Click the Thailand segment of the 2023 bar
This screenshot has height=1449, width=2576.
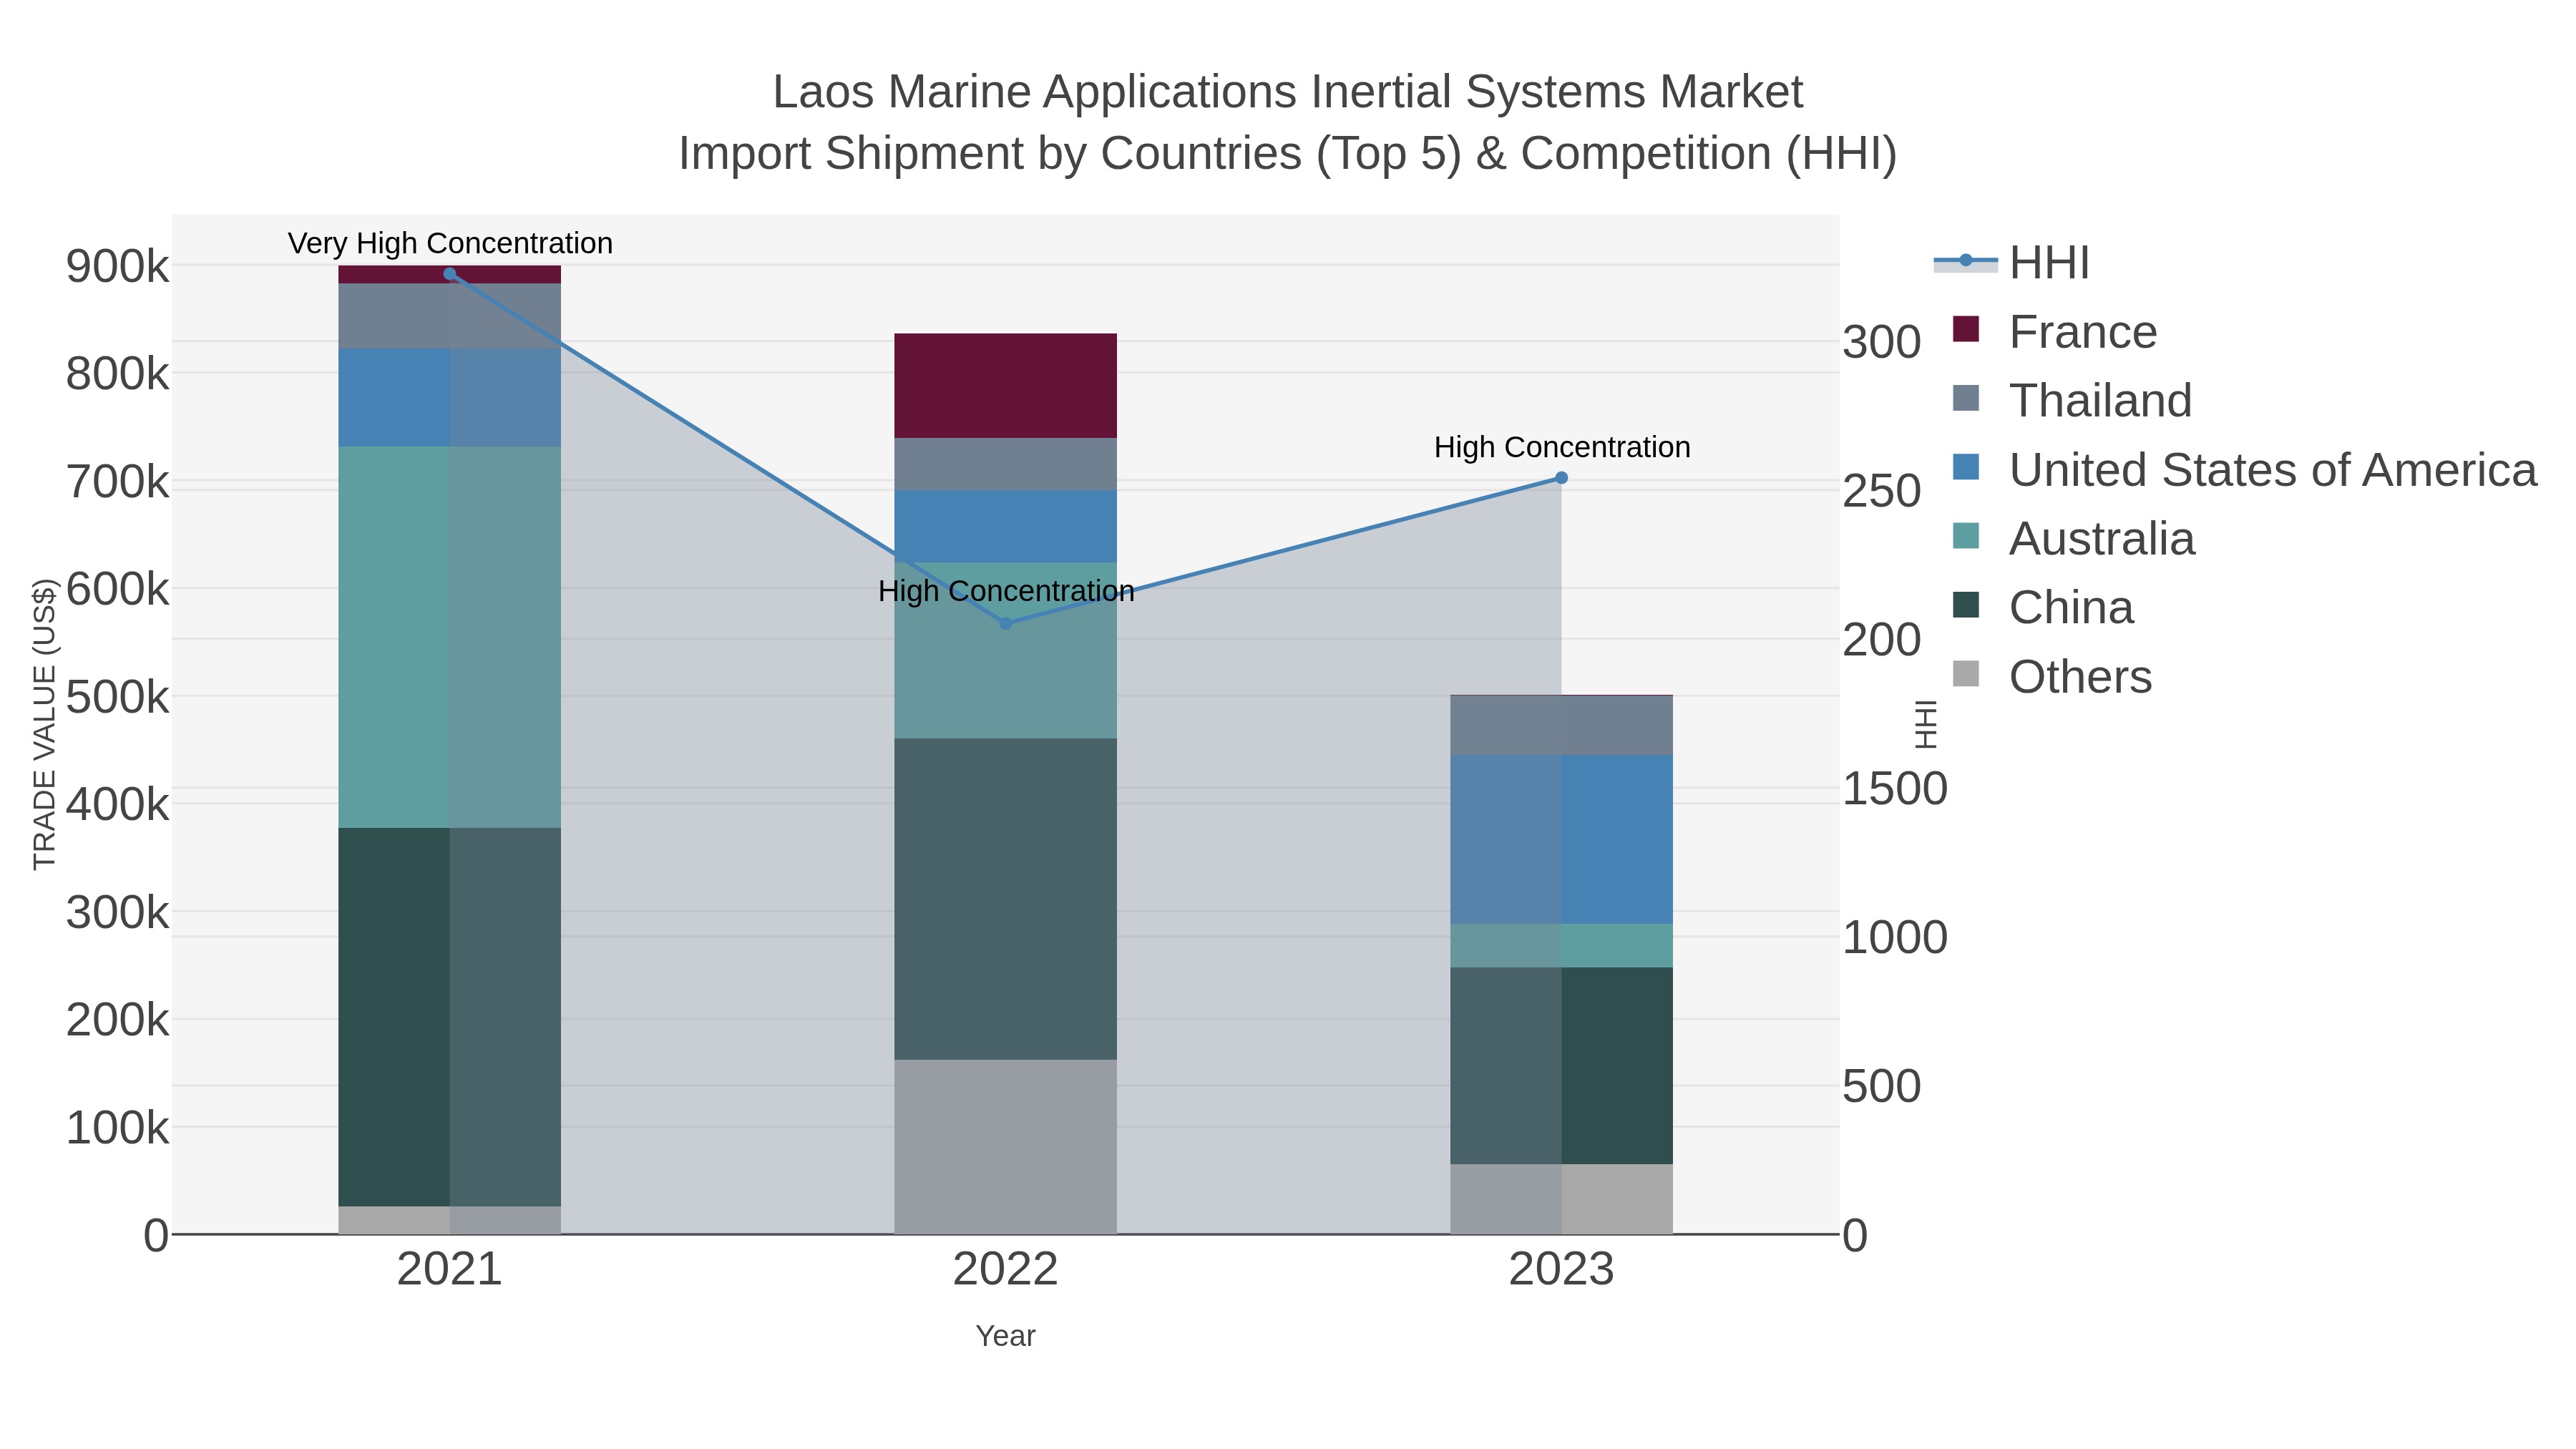tap(1561, 726)
